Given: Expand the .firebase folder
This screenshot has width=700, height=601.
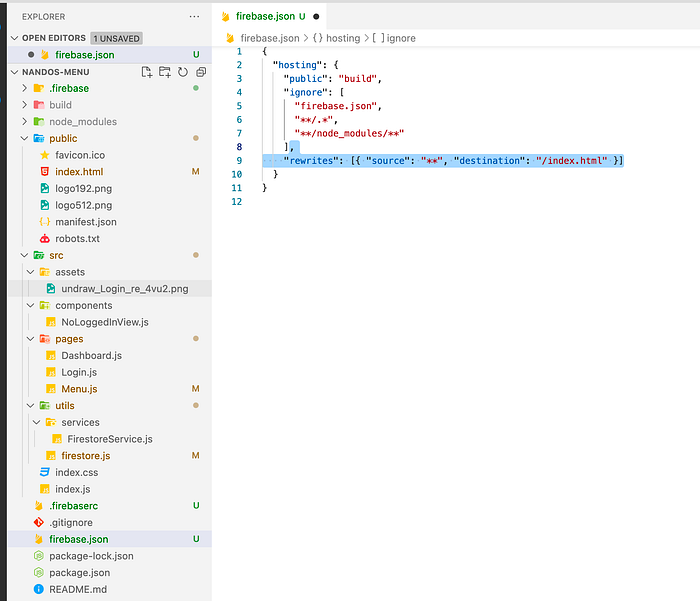Looking at the screenshot, I should tap(25, 88).
